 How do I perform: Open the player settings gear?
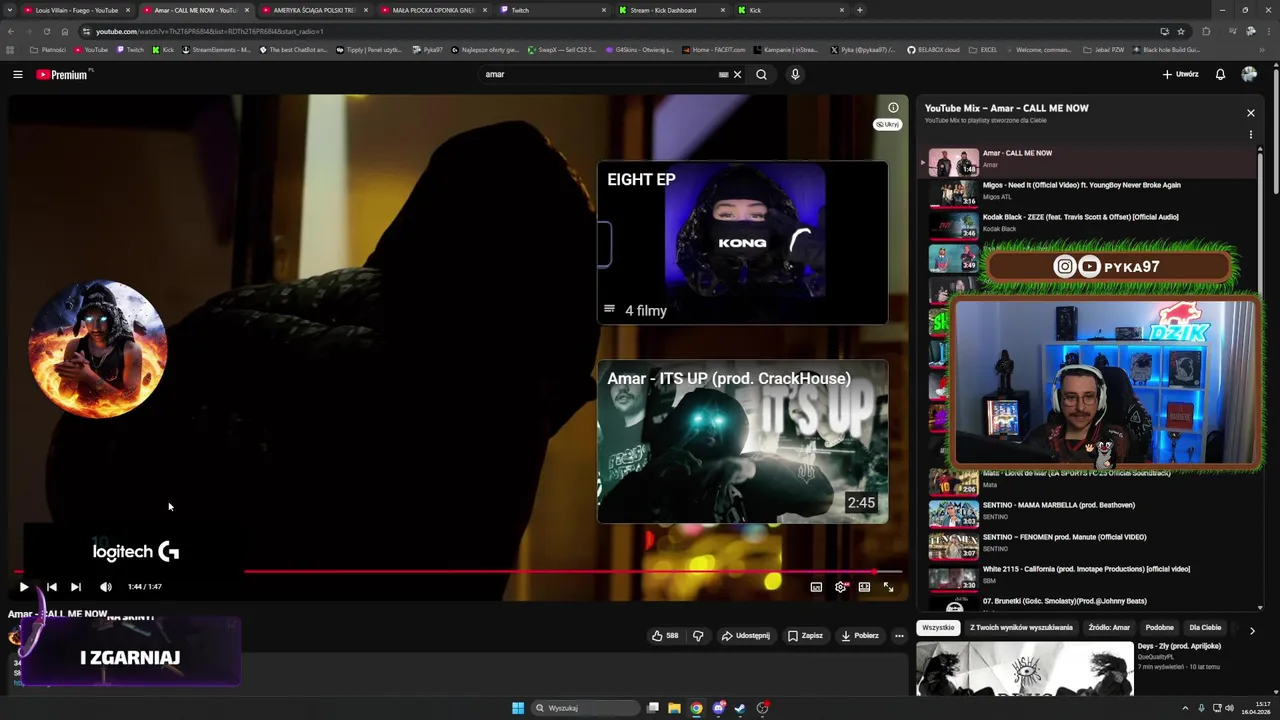pos(840,587)
